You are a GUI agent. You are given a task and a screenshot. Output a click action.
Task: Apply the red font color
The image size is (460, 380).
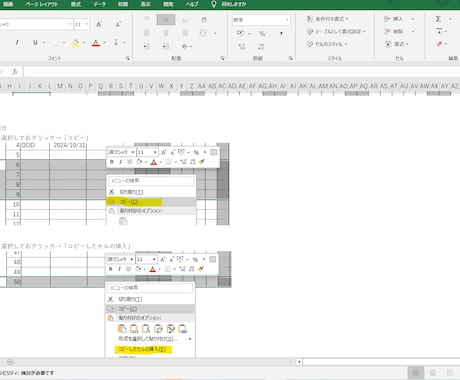96,43
